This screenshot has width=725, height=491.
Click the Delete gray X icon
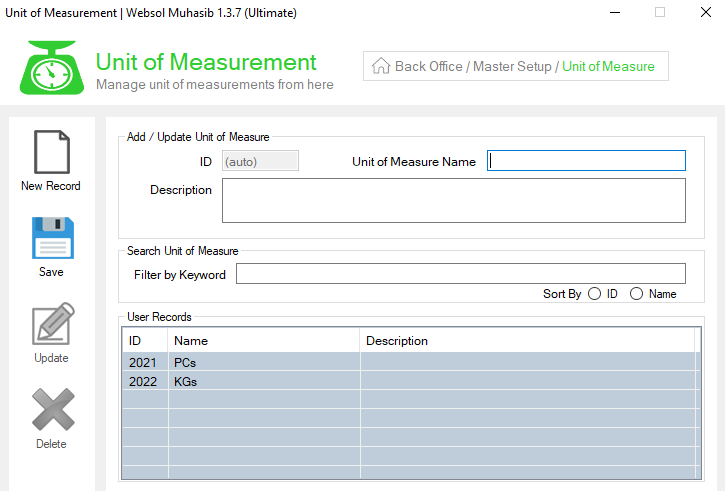(53, 409)
